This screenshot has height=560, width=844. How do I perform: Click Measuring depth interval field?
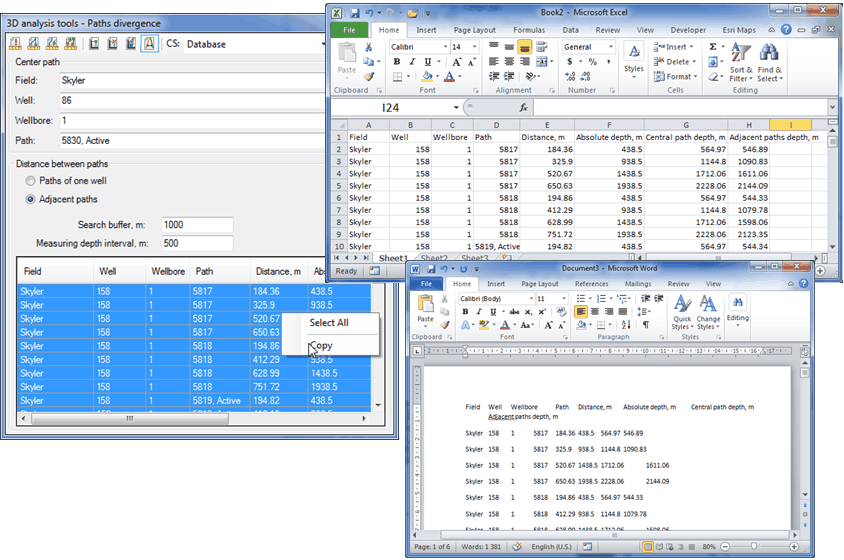197,243
